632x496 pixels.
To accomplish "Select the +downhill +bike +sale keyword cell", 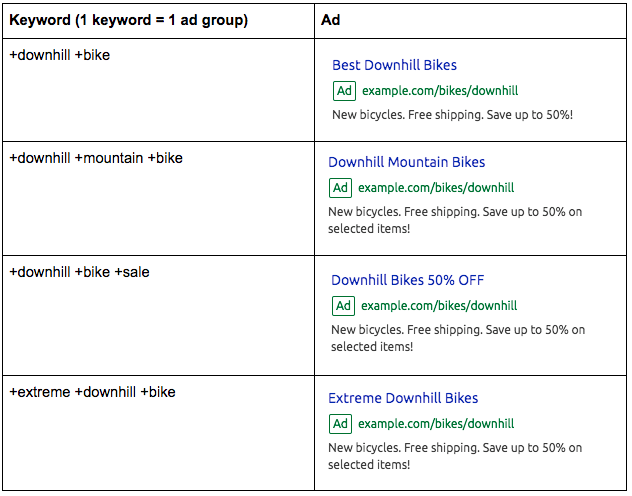I will pyautogui.click(x=80, y=272).
